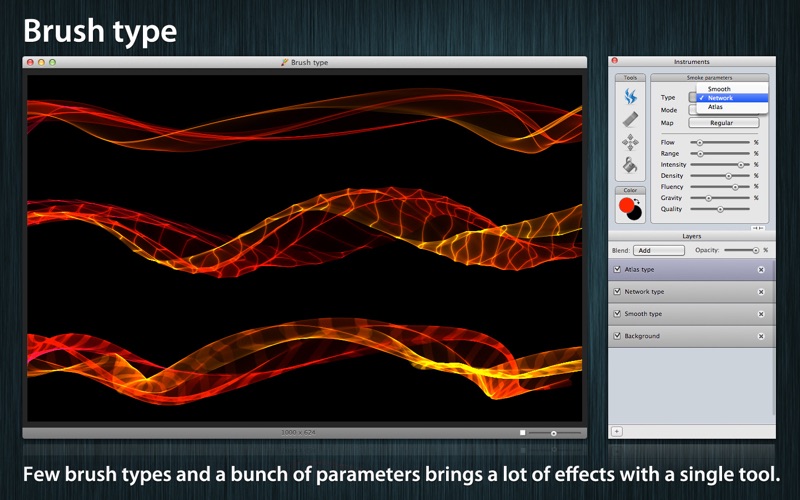Select the Move tool
Screen dimensions: 800x500
tap(630, 142)
